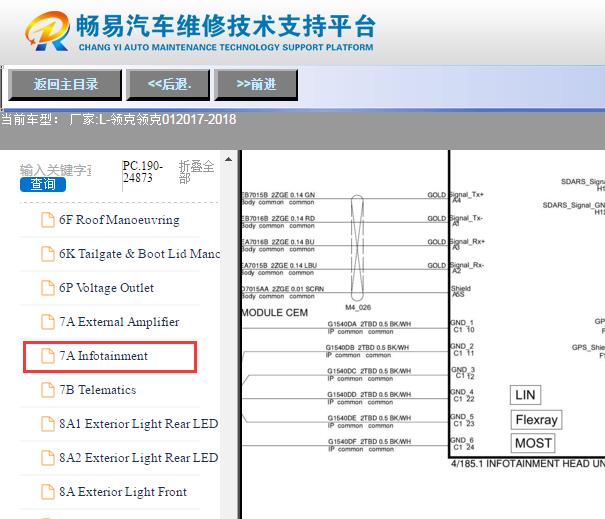The image size is (605, 519).
Task: Click the Signal_Tx+ pin label
Action: pos(467,197)
